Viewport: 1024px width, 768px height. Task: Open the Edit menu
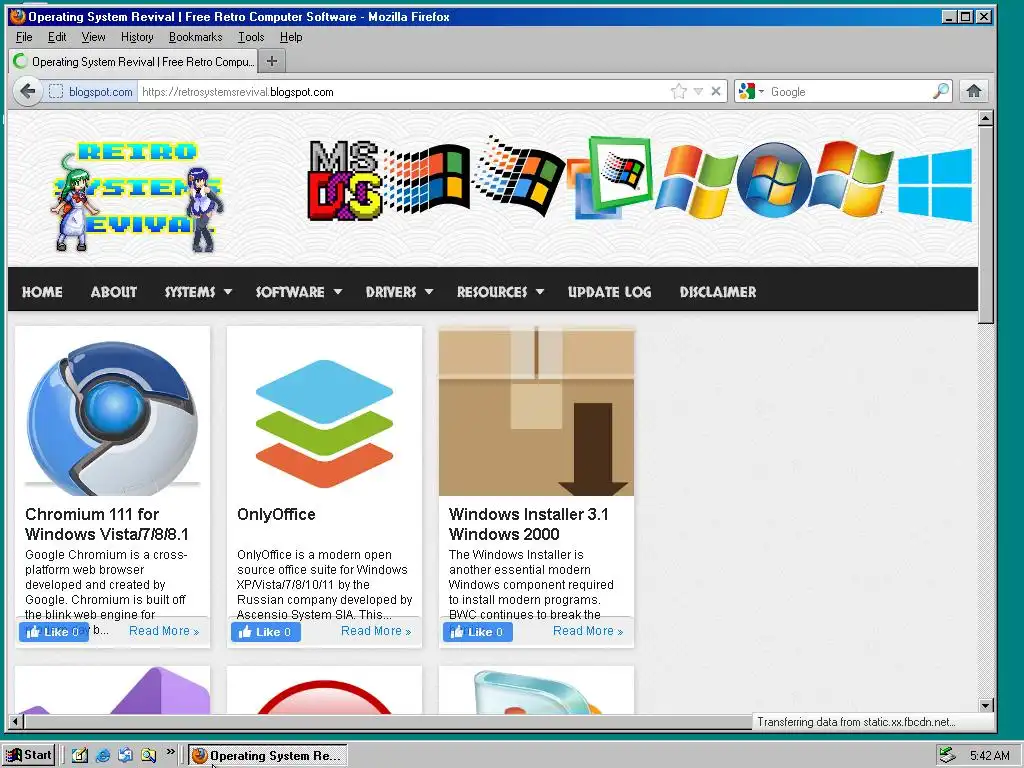click(x=57, y=37)
